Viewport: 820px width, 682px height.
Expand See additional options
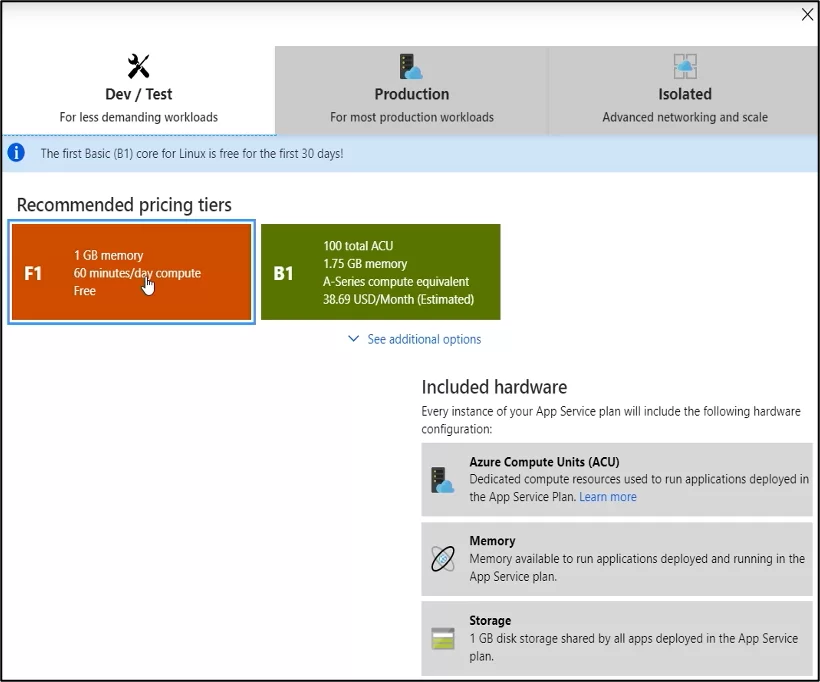pos(414,339)
